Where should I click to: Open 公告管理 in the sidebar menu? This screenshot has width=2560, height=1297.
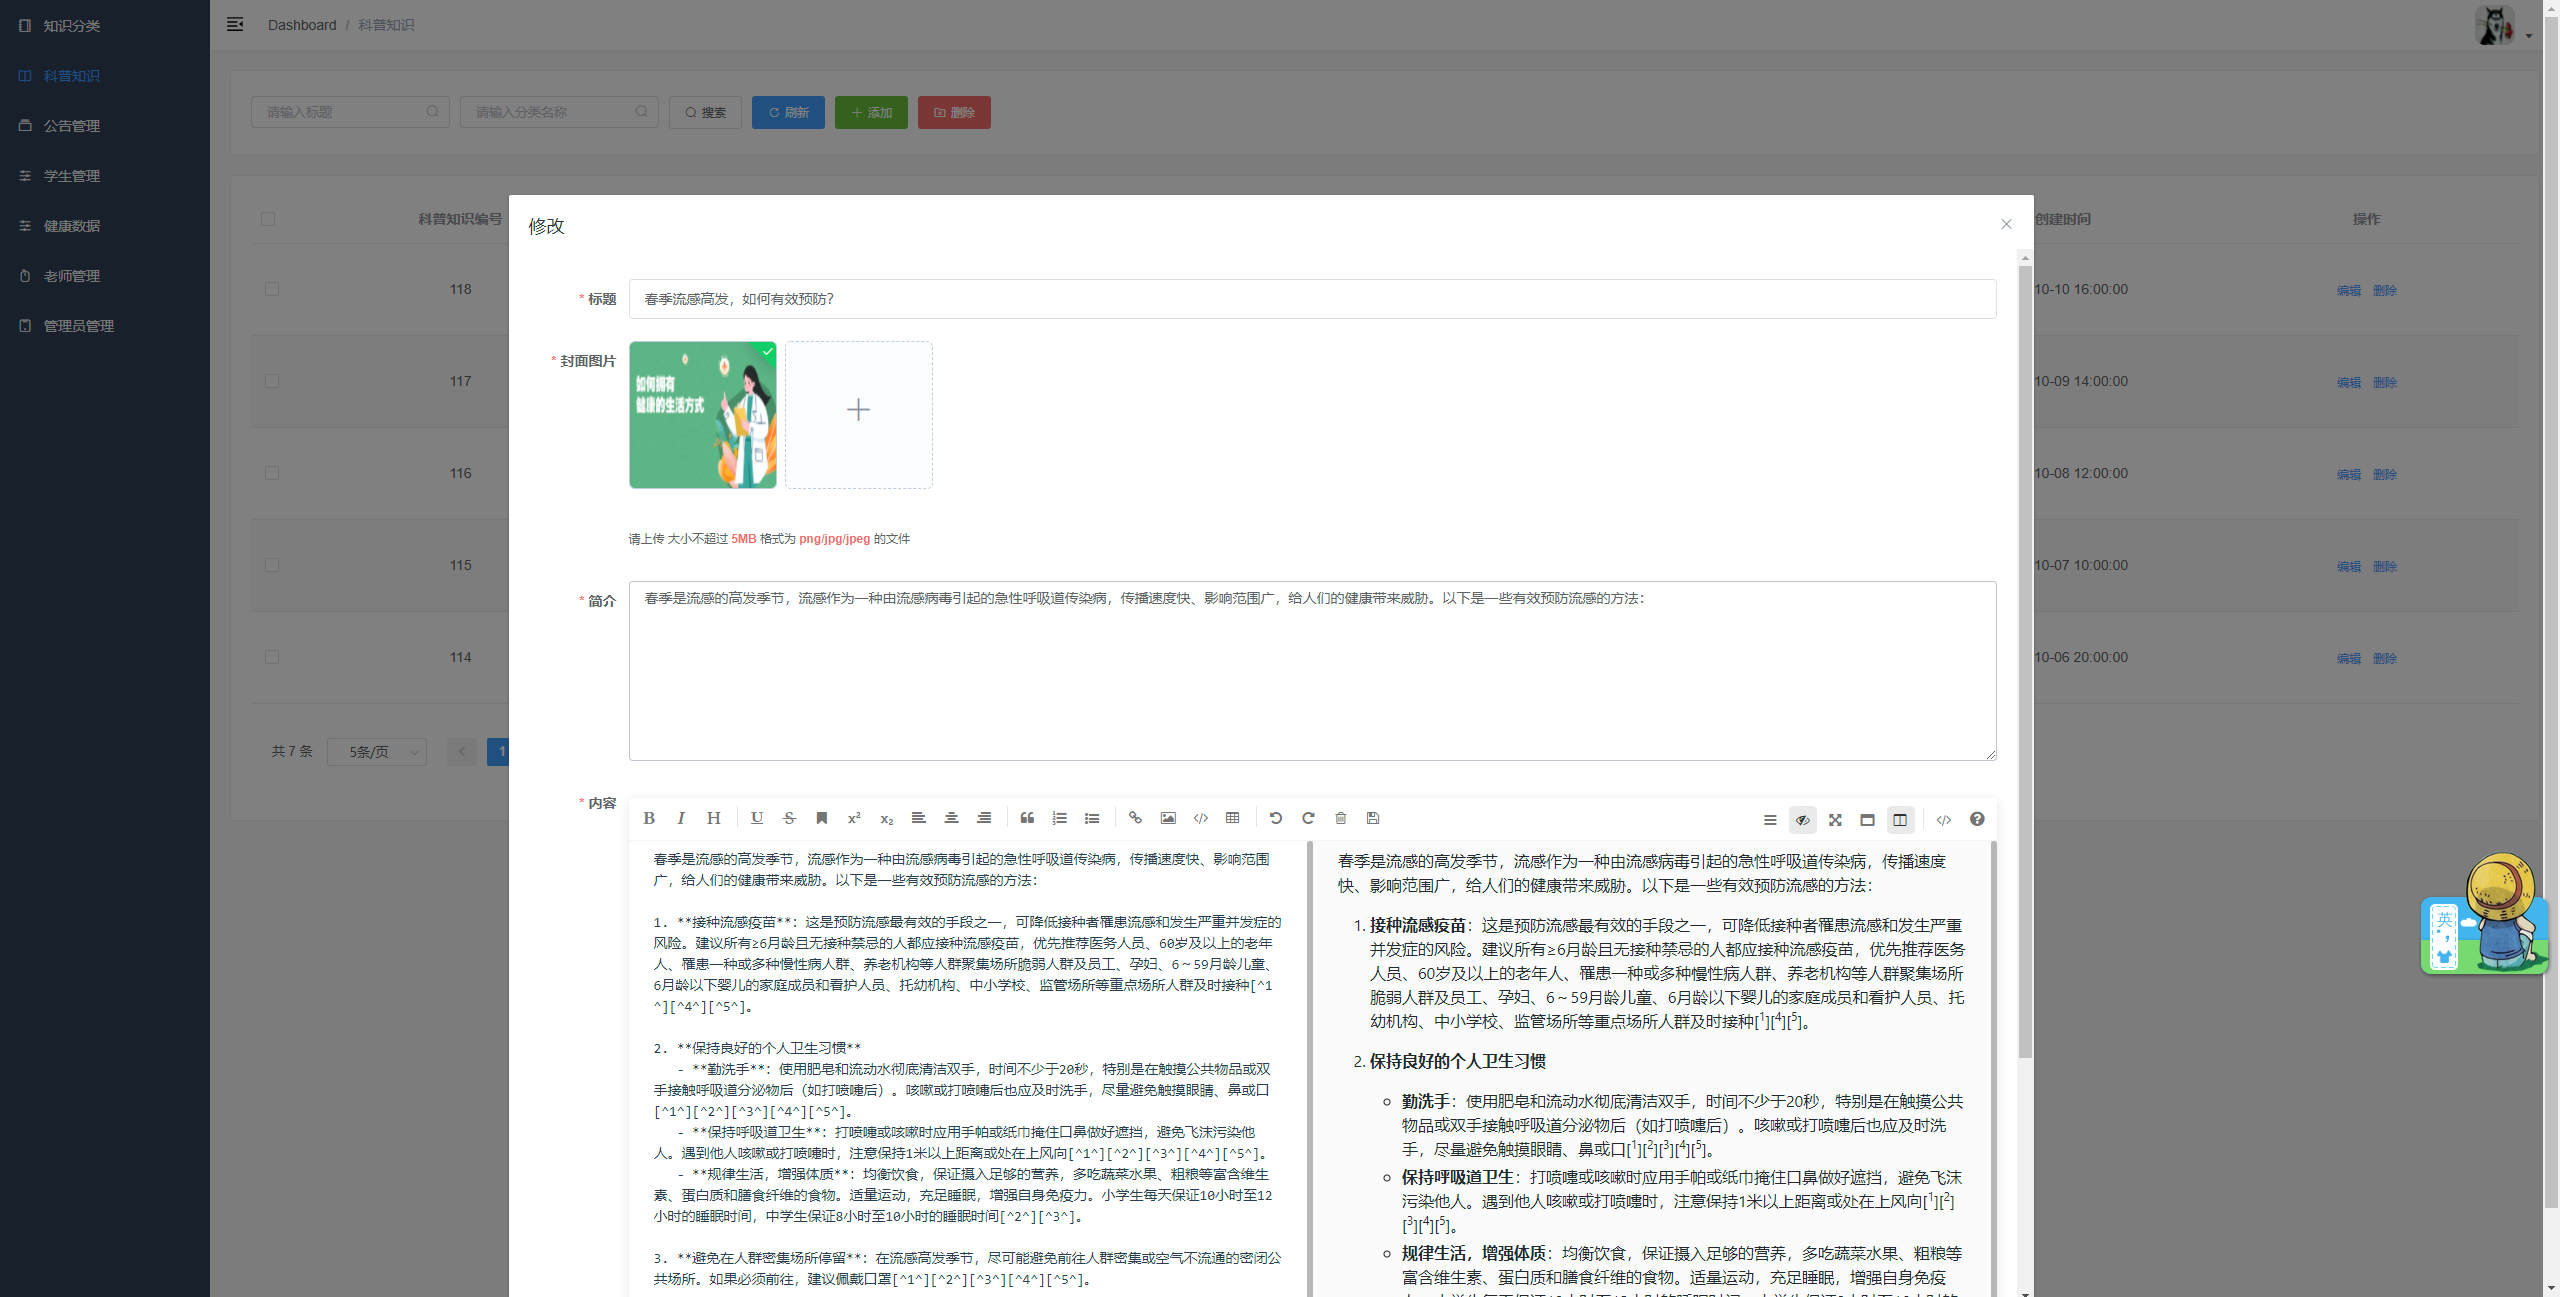105,125
